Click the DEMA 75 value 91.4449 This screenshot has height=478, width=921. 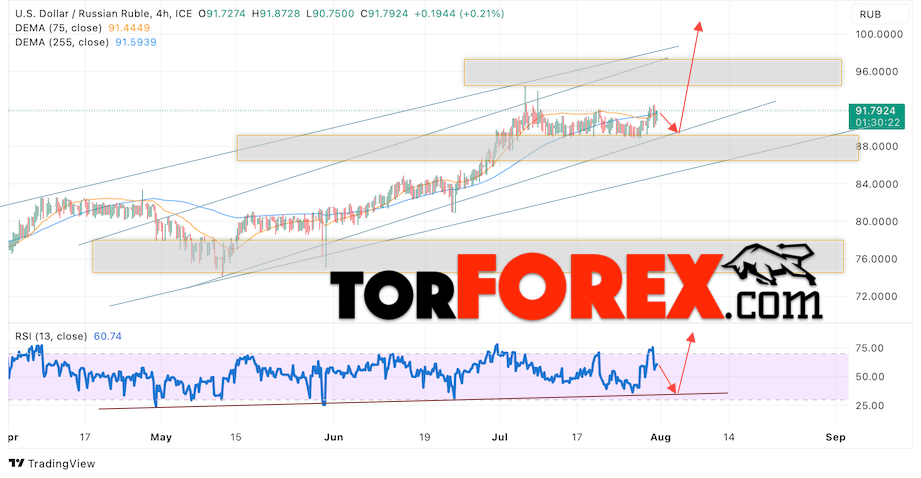click(x=129, y=28)
